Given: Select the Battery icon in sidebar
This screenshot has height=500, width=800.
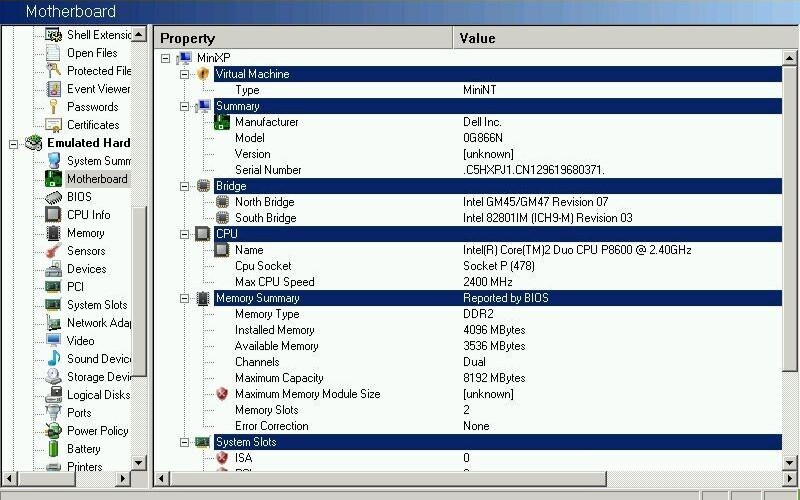Looking at the screenshot, I should click(53, 449).
